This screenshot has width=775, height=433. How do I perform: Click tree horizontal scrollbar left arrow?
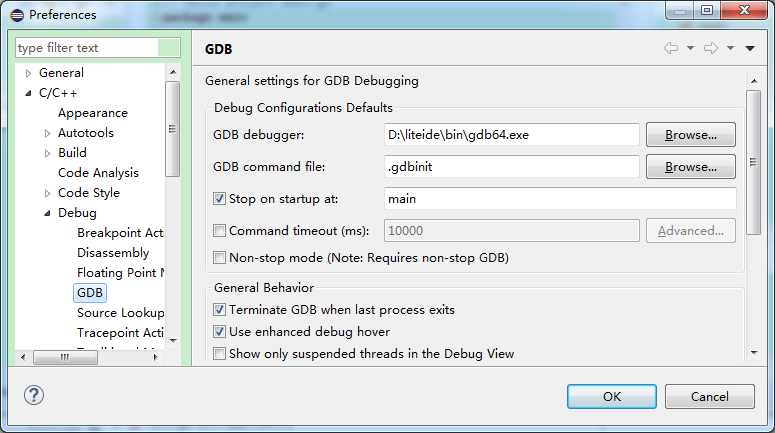coord(23,357)
